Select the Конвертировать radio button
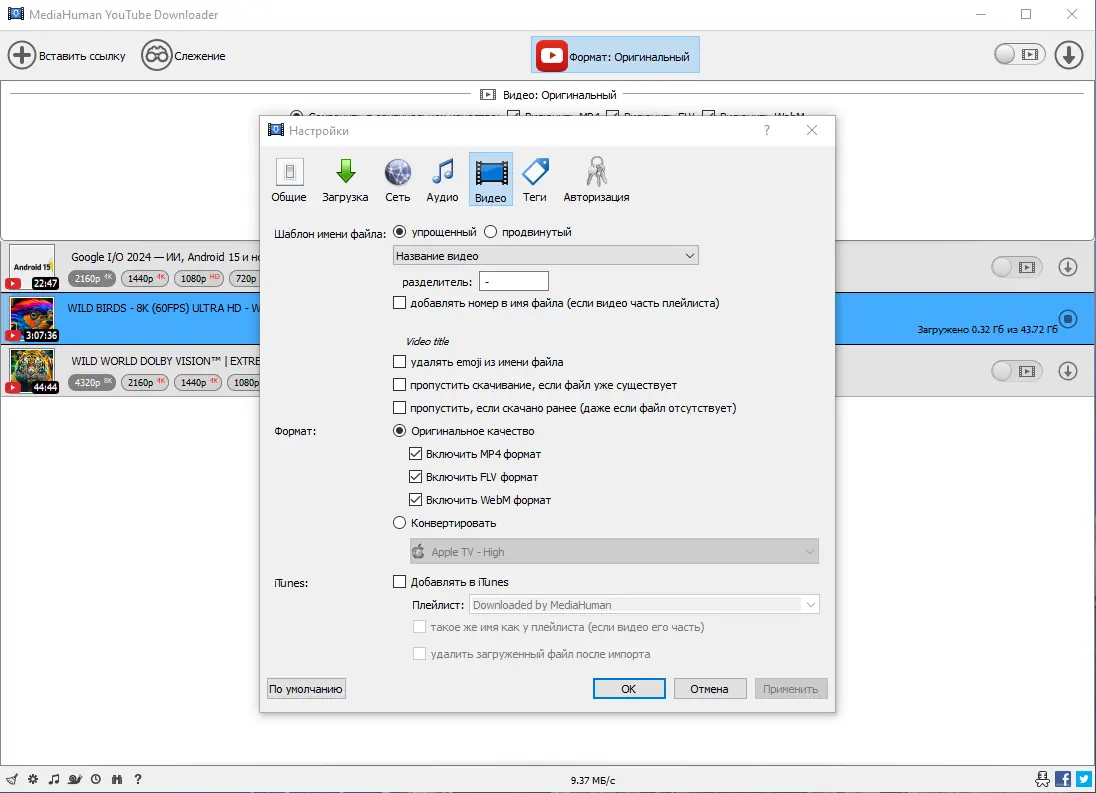The height and width of the screenshot is (793, 1096). 400,522
